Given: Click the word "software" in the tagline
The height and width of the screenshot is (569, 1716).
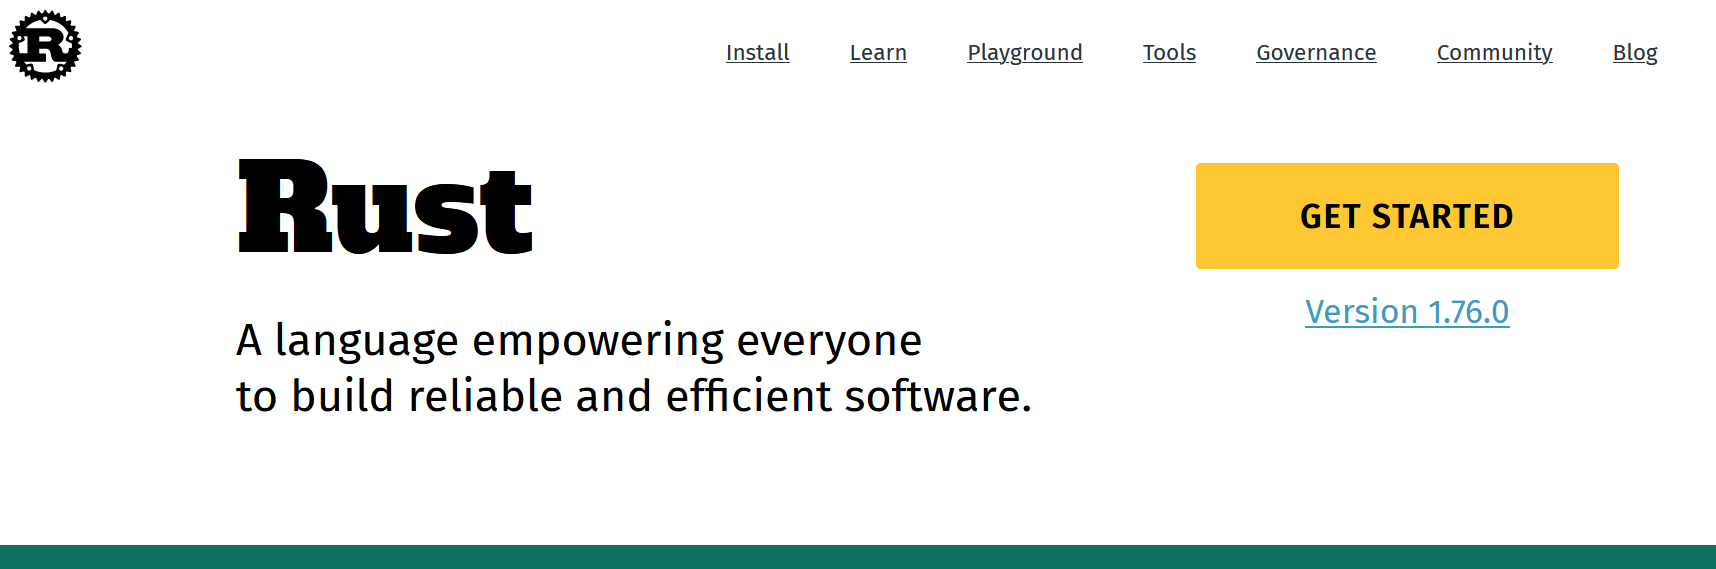Looking at the screenshot, I should [x=932, y=396].
